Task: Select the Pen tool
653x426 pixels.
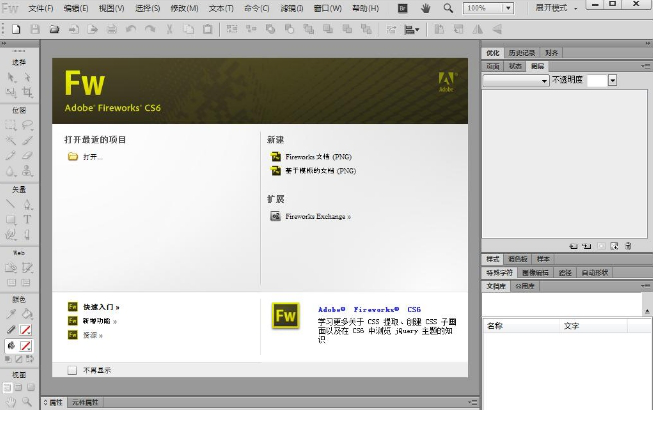Action: click(27, 204)
